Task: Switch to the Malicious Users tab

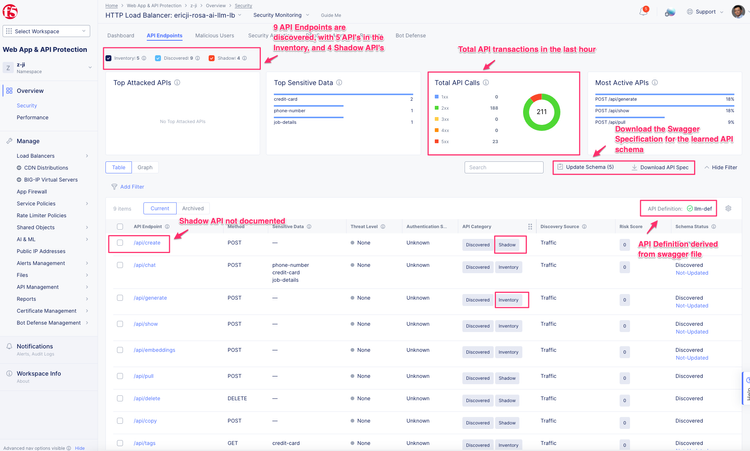Action: click(214, 36)
